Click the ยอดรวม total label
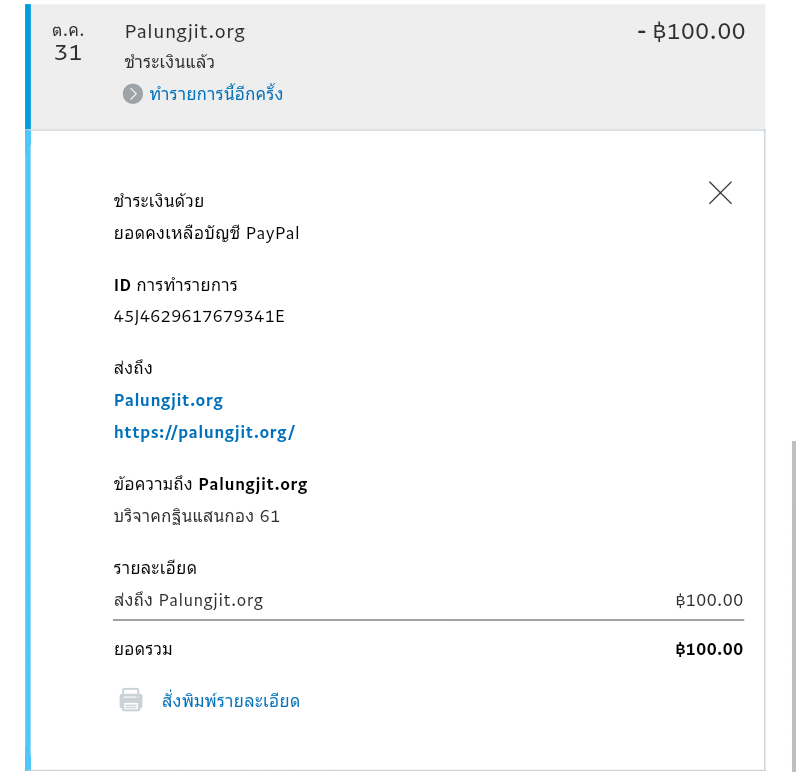Image resolution: width=800 pixels, height=772 pixels. pyautogui.click(x=143, y=650)
